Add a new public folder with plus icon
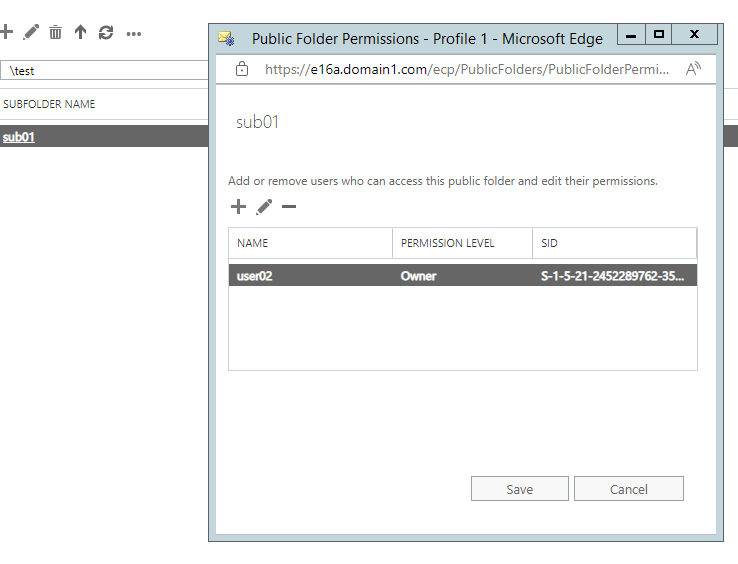 click(6, 32)
